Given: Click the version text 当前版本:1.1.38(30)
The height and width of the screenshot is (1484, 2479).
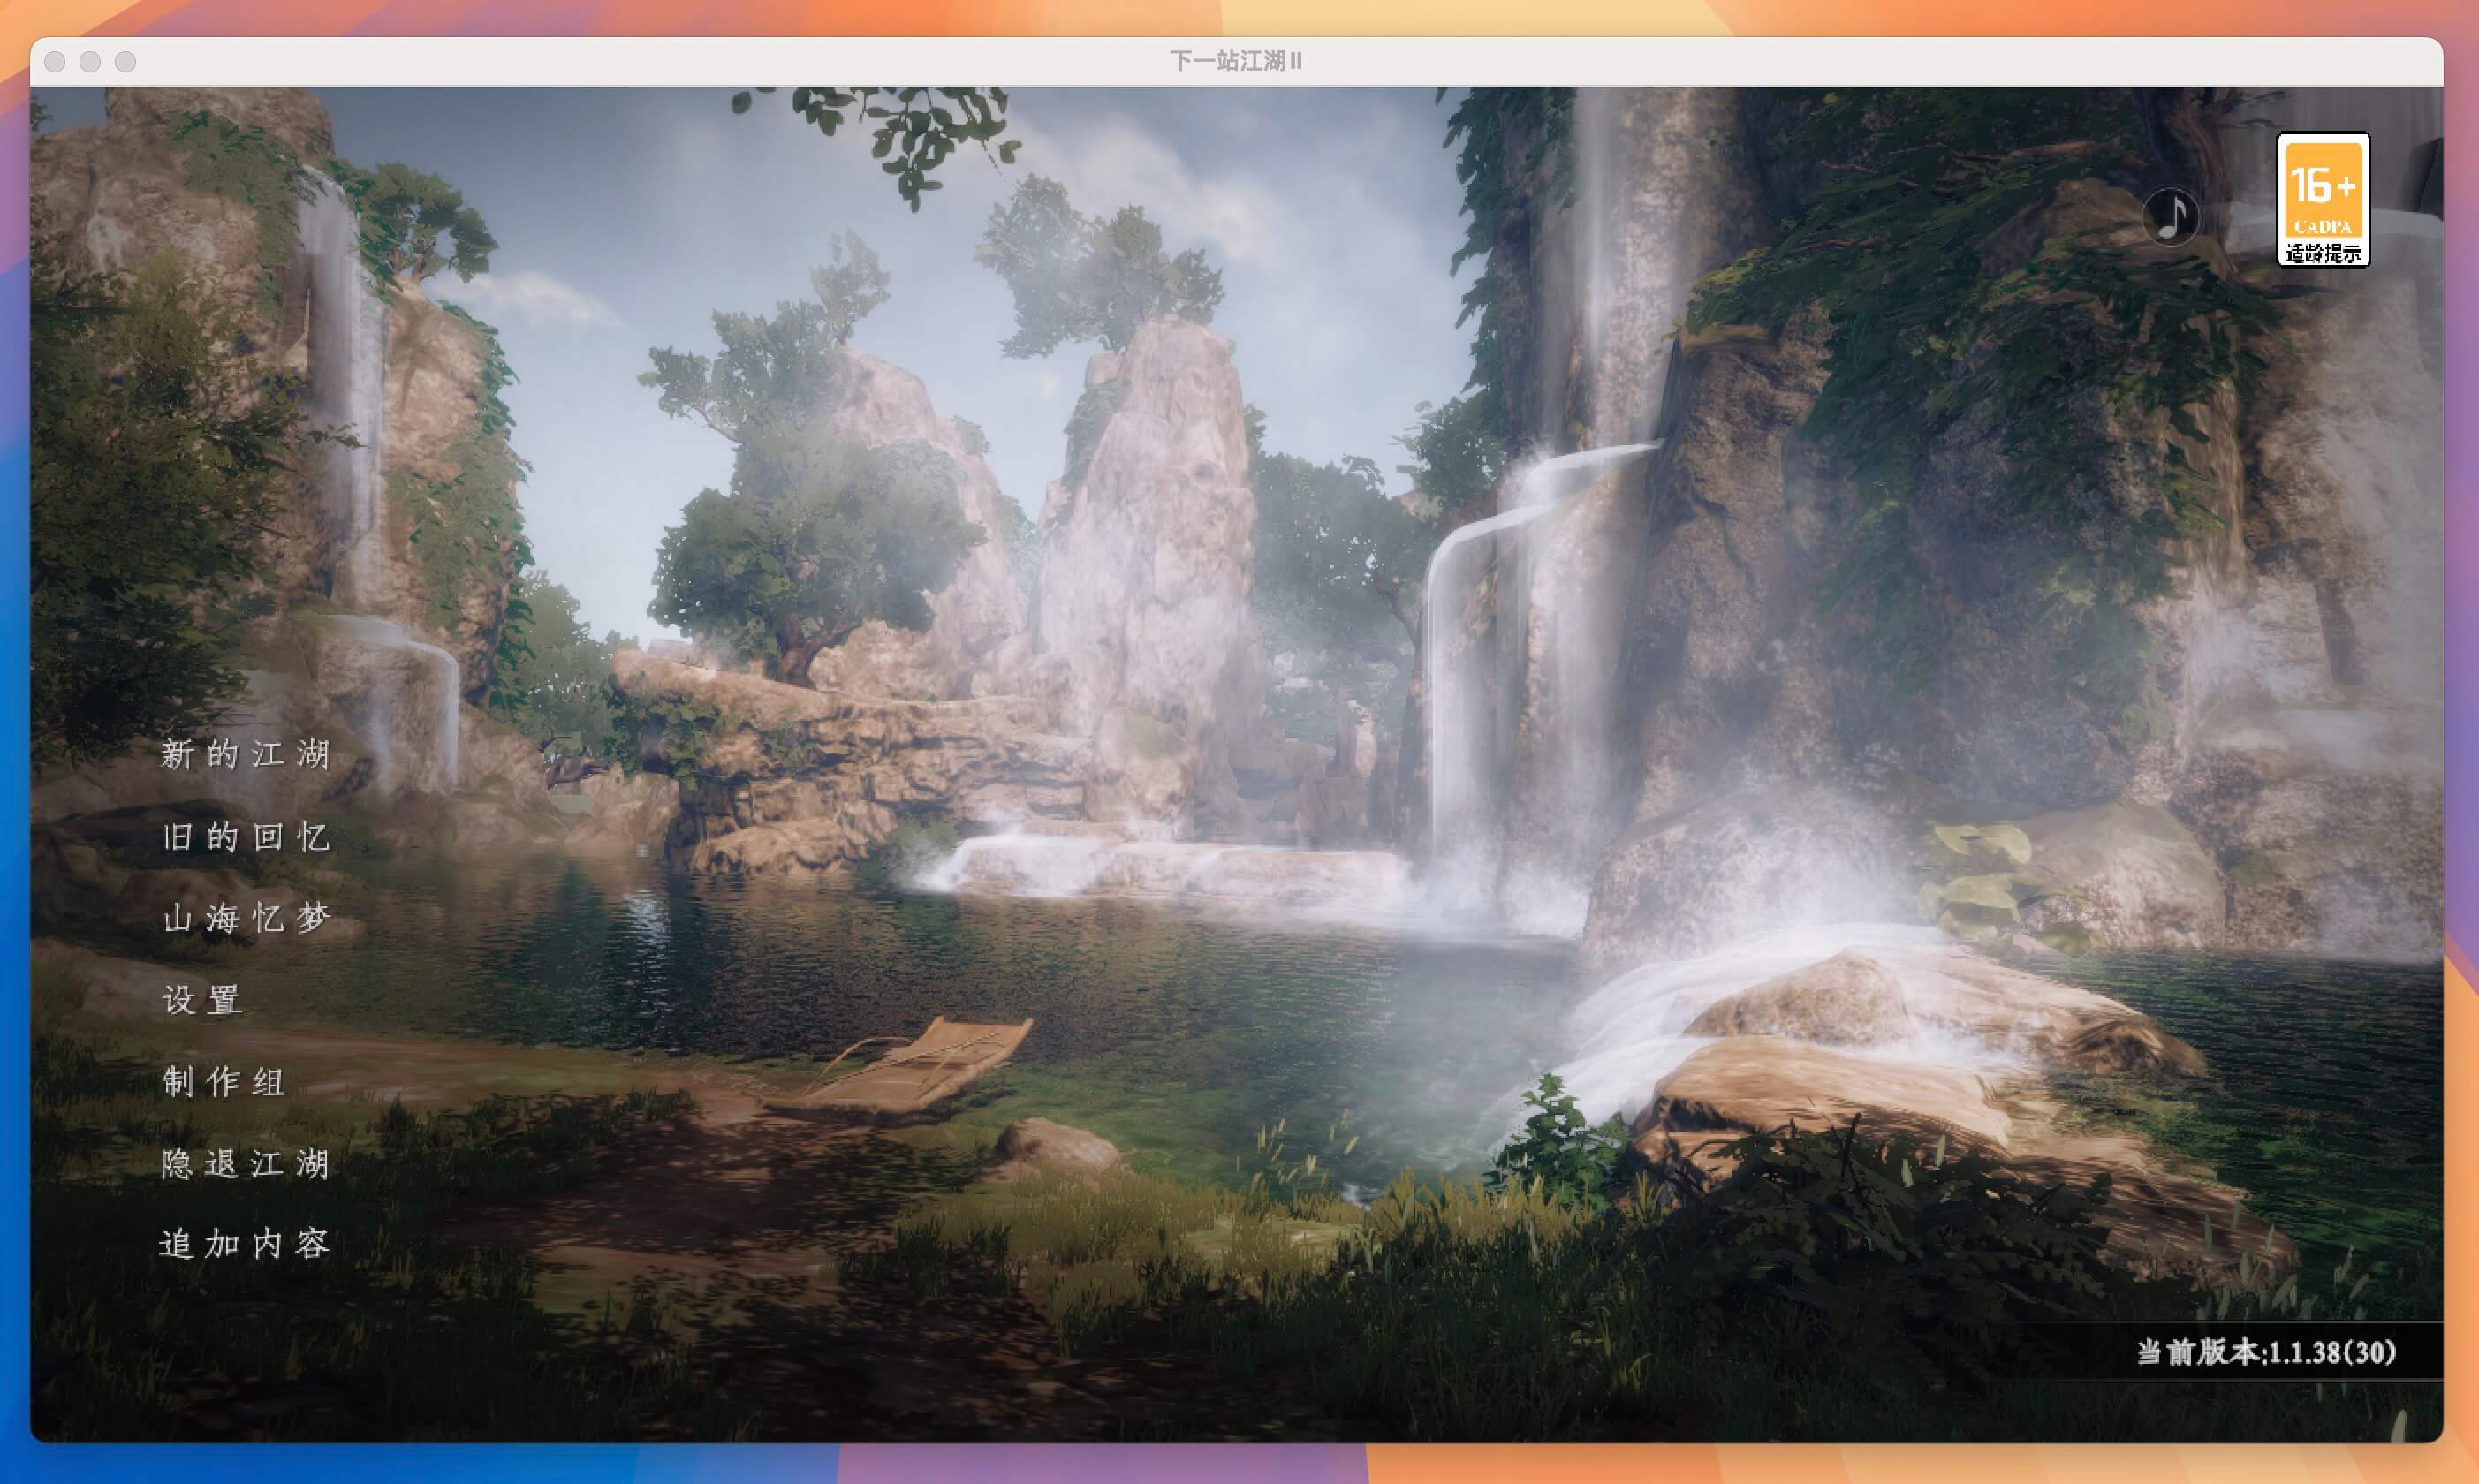Looking at the screenshot, I should click(x=2266, y=1352).
